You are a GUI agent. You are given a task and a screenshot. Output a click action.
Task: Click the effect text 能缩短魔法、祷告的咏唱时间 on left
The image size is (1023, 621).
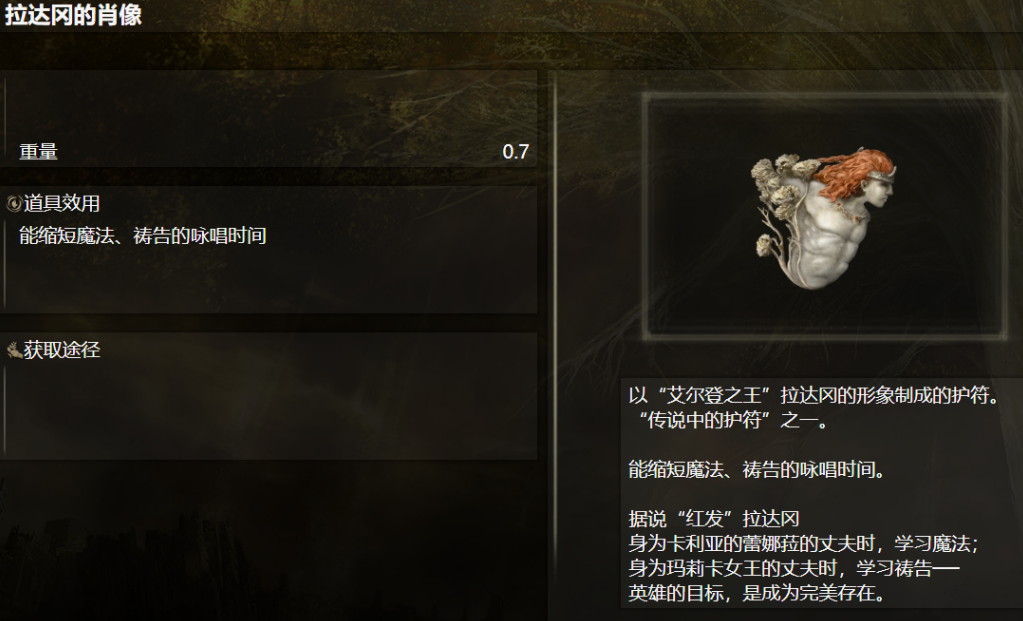coord(143,235)
